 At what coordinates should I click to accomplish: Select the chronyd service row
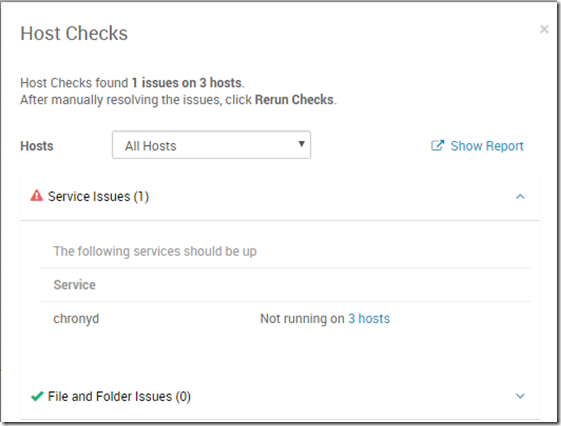point(284,318)
